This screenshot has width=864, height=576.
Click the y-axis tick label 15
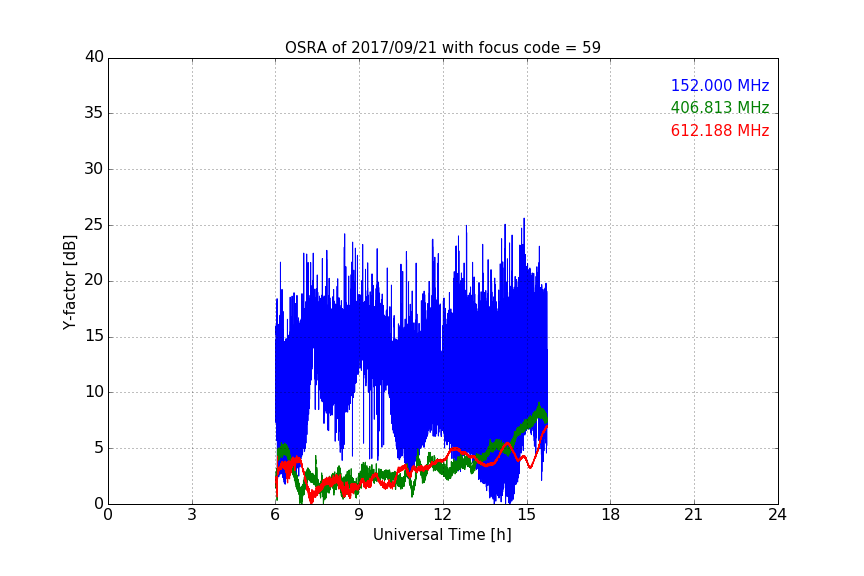pyautogui.click(x=94, y=336)
